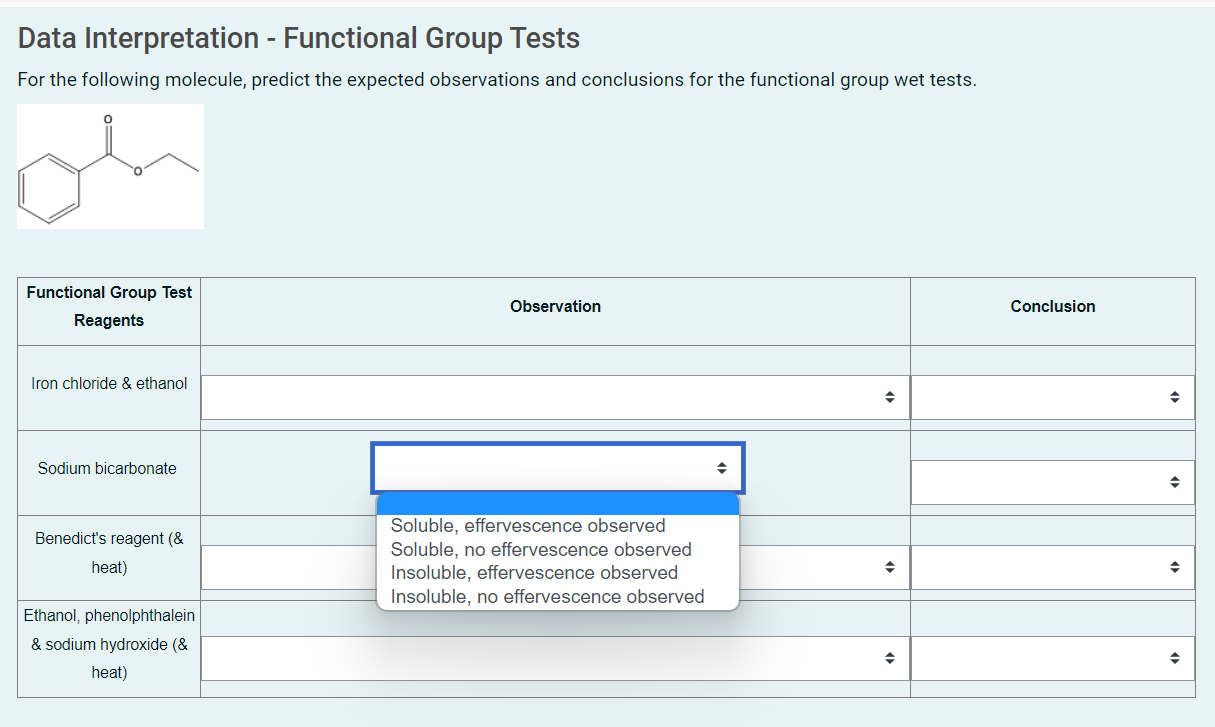Click the Observation column header

(555, 306)
